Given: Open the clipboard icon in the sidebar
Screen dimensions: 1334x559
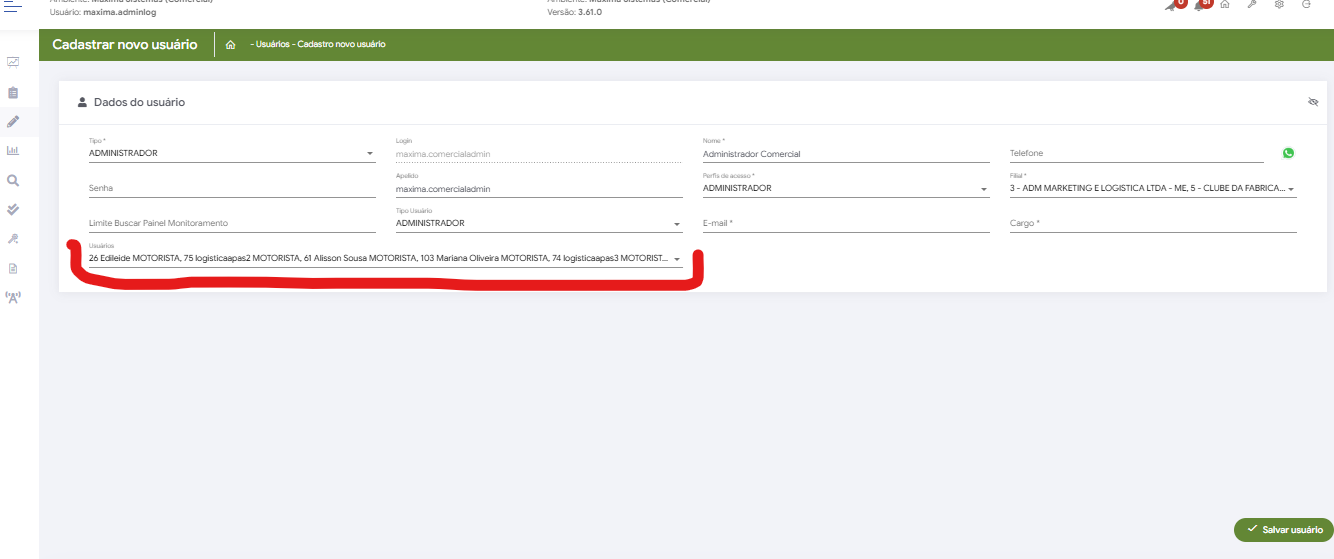Looking at the screenshot, I should click(x=13, y=92).
